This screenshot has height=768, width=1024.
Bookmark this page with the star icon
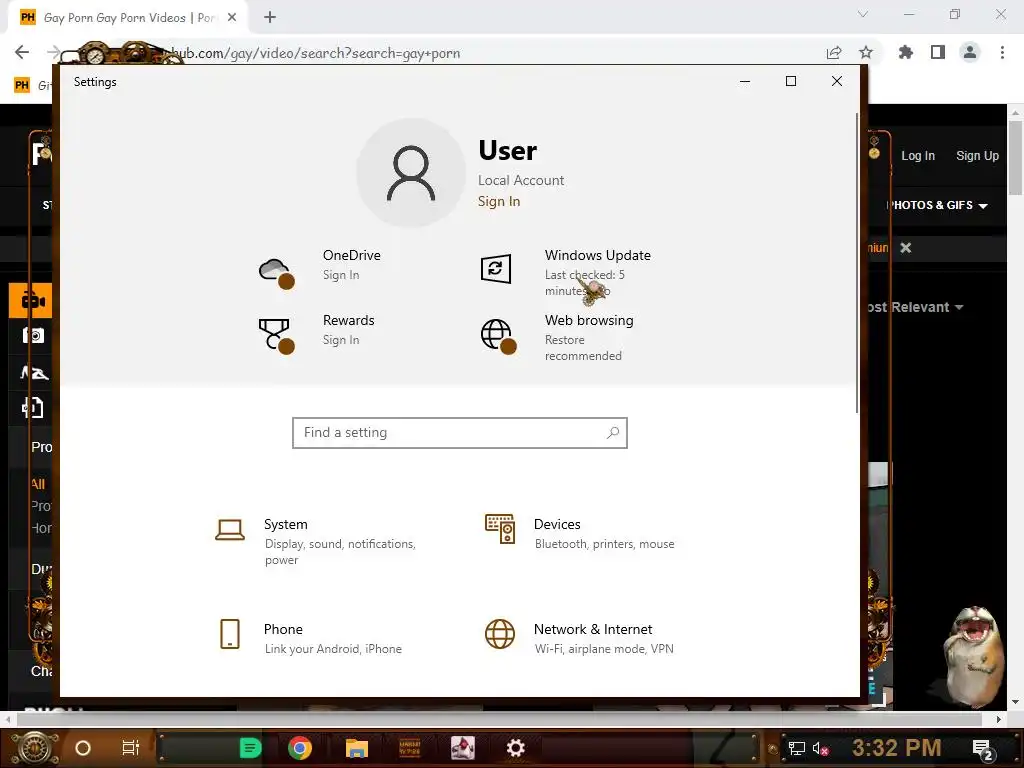click(x=866, y=53)
